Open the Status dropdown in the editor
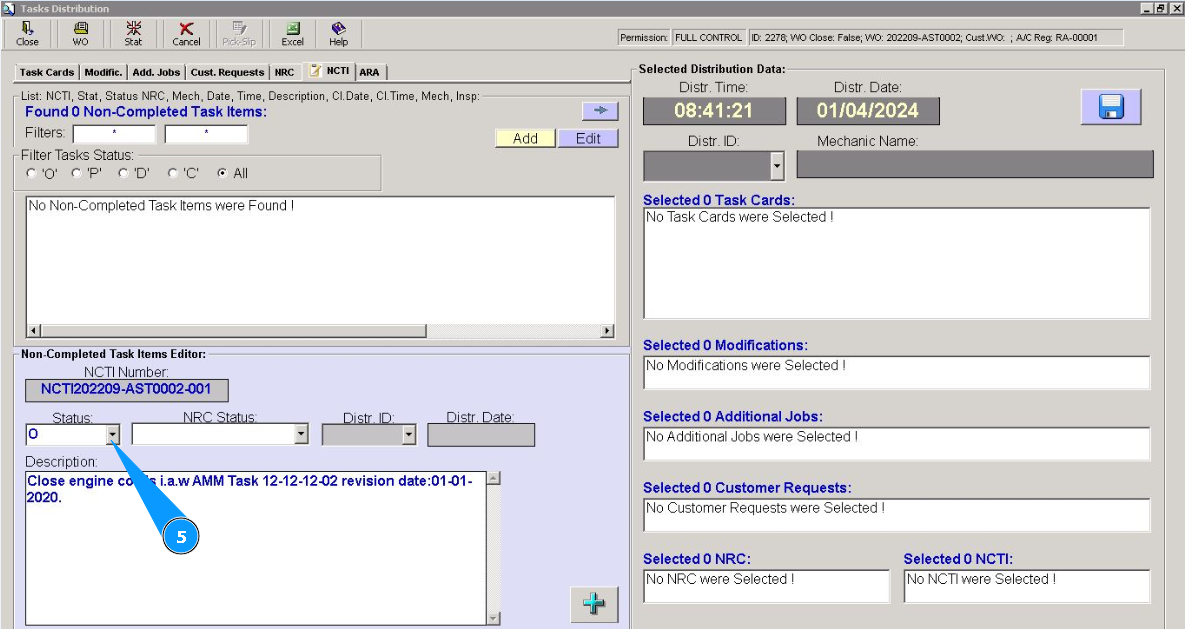1185x629 pixels. [x=113, y=434]
